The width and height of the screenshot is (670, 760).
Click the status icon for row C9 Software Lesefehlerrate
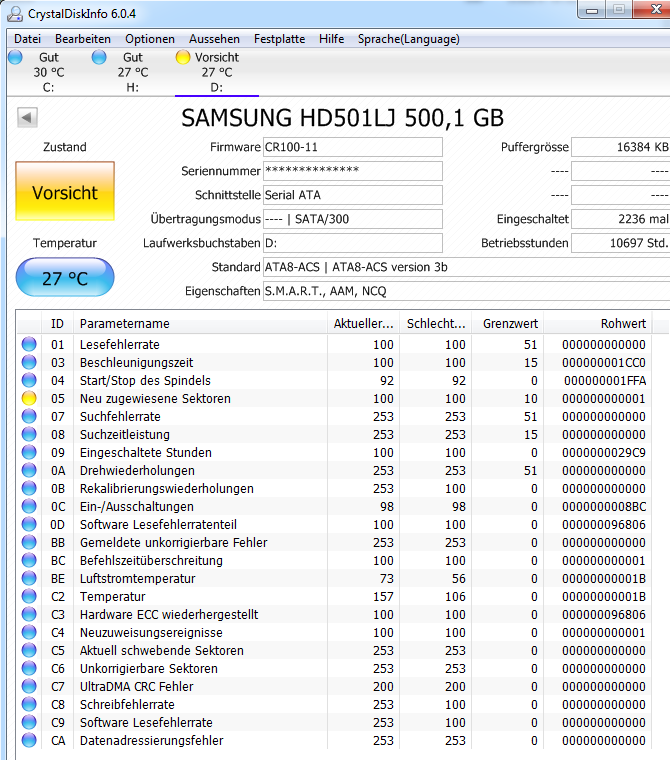[x=29, y=722]
